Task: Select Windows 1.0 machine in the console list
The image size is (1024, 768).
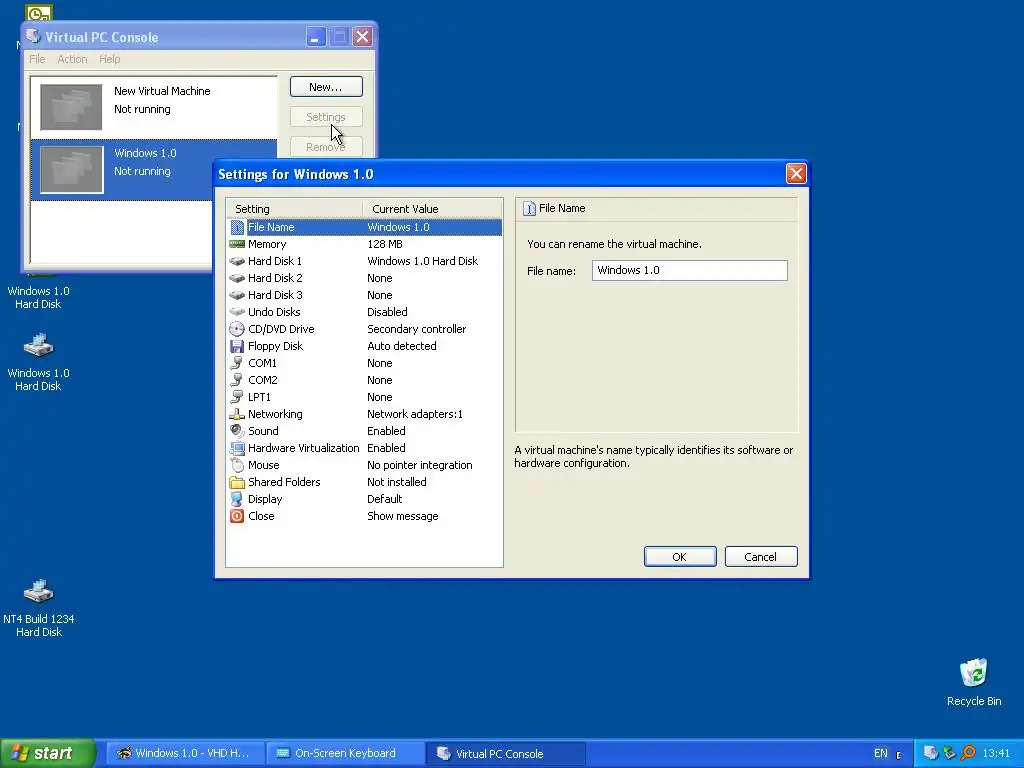Action: (x=154, y=169)
